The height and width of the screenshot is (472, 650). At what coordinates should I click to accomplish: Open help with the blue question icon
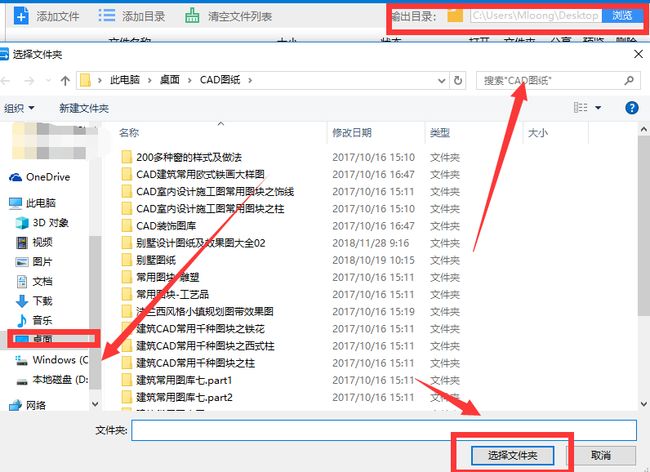[631, 108]
